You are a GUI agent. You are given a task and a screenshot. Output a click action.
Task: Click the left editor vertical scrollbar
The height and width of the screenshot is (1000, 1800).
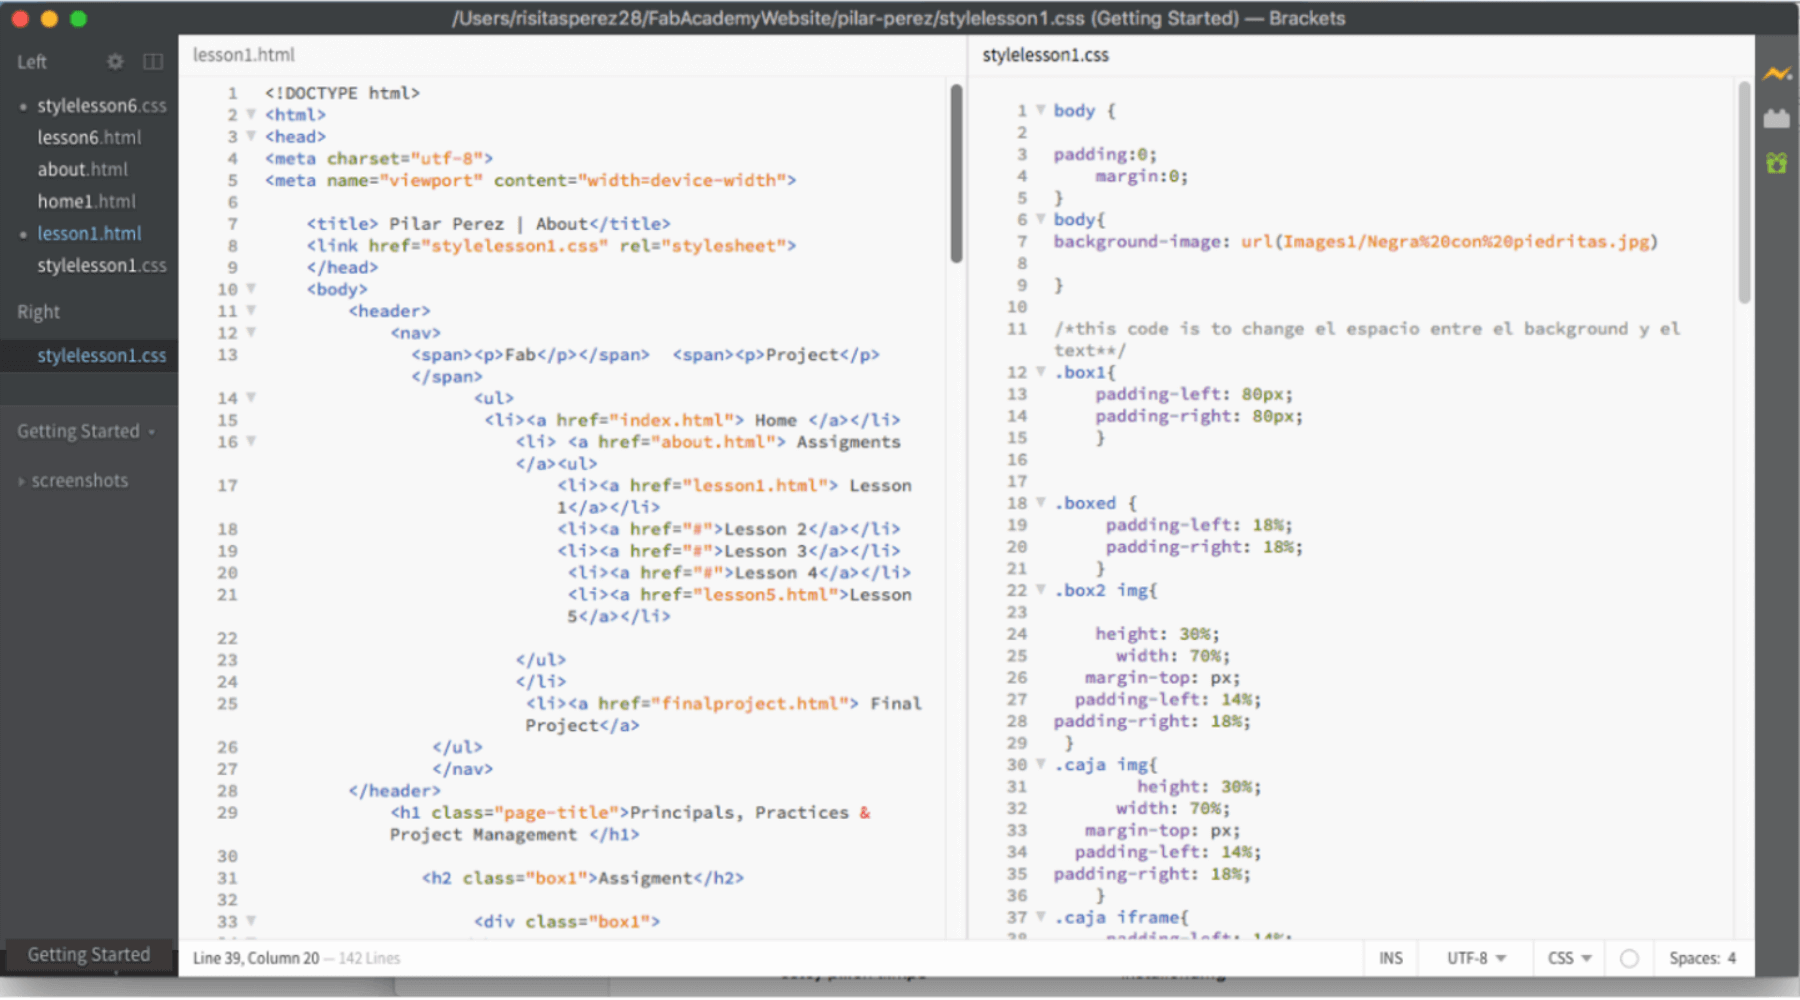click(956, 173)
